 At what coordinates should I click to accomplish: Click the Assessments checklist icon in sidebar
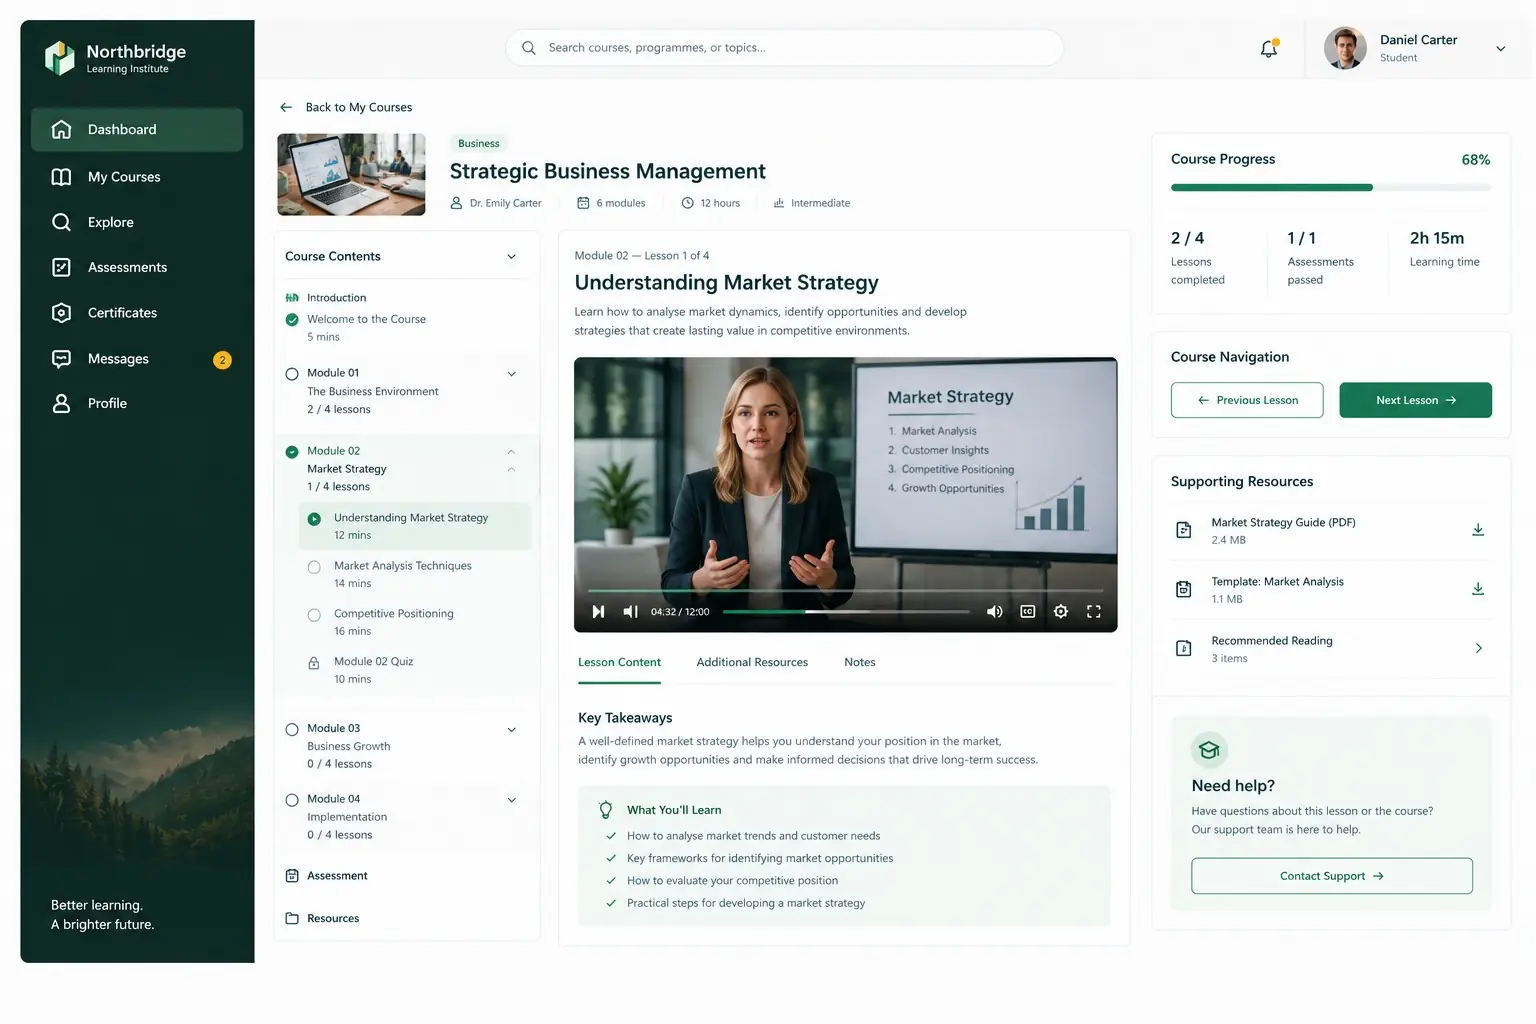tap(61, 267)
